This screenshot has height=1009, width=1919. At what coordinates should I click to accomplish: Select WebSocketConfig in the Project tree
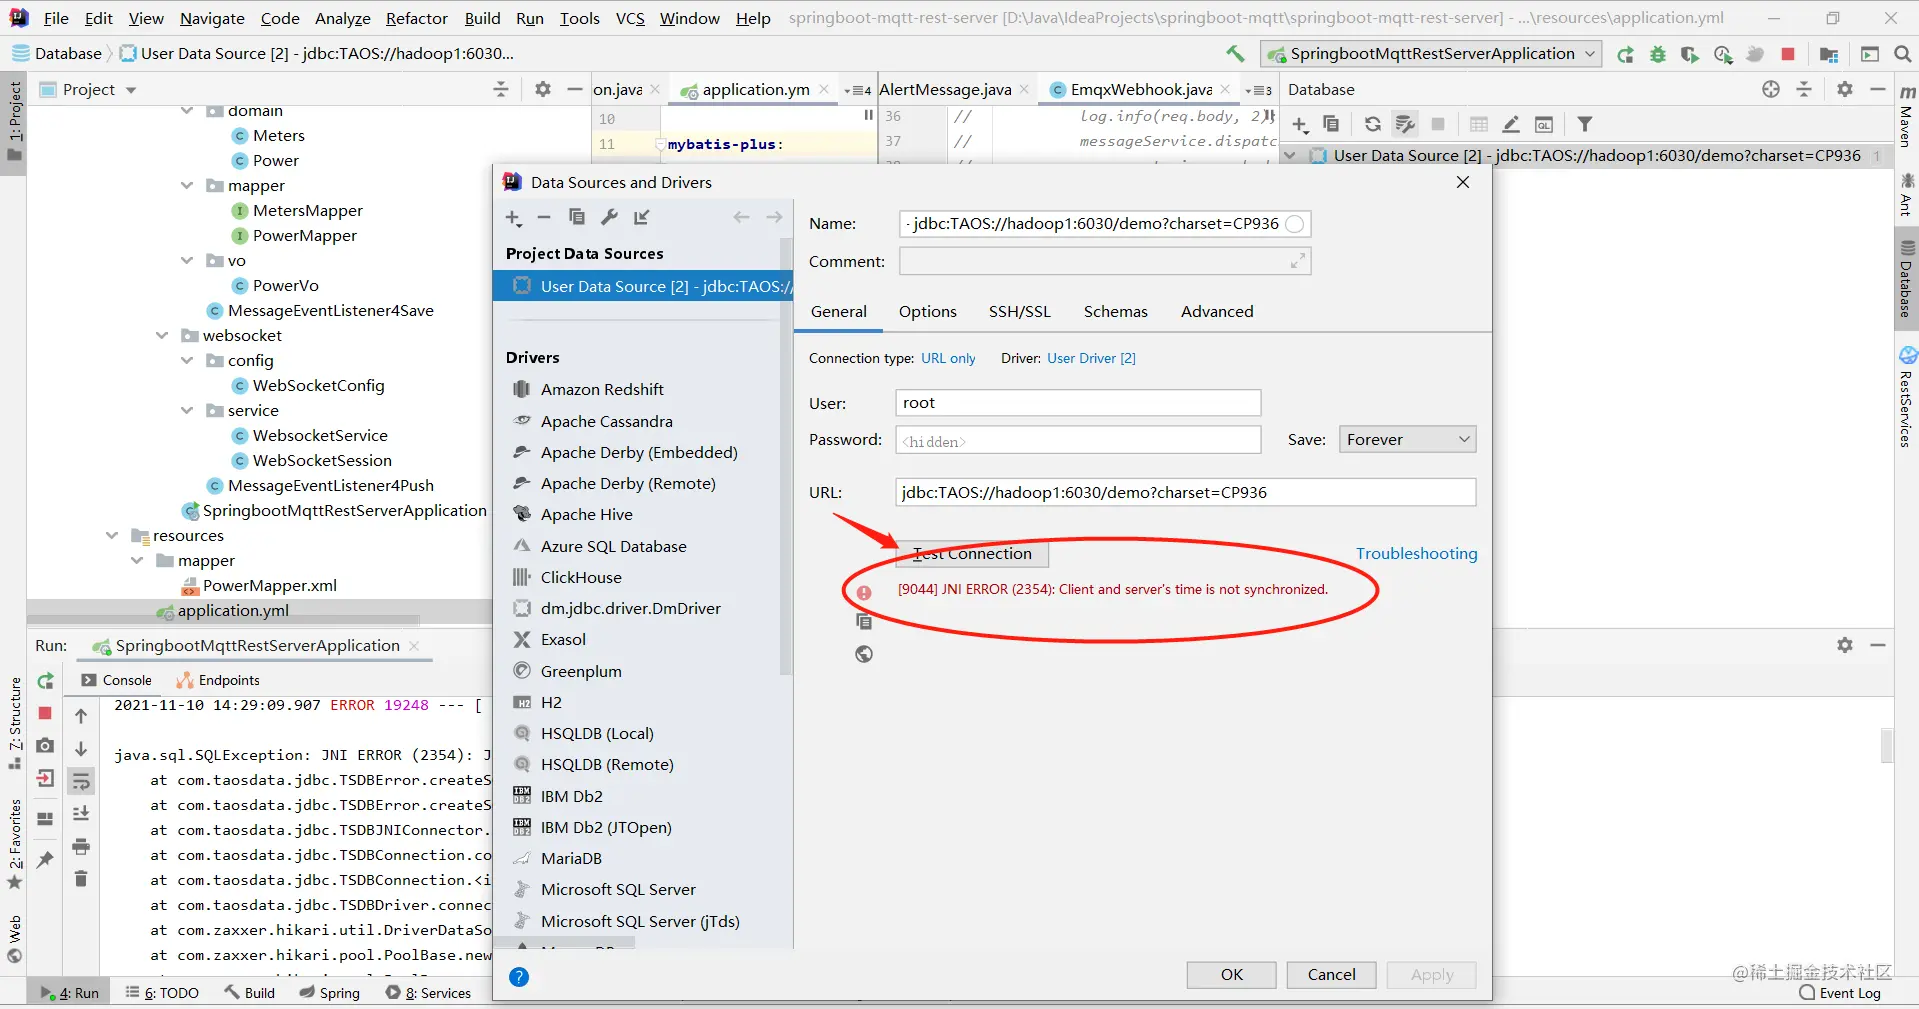(318, 386)
